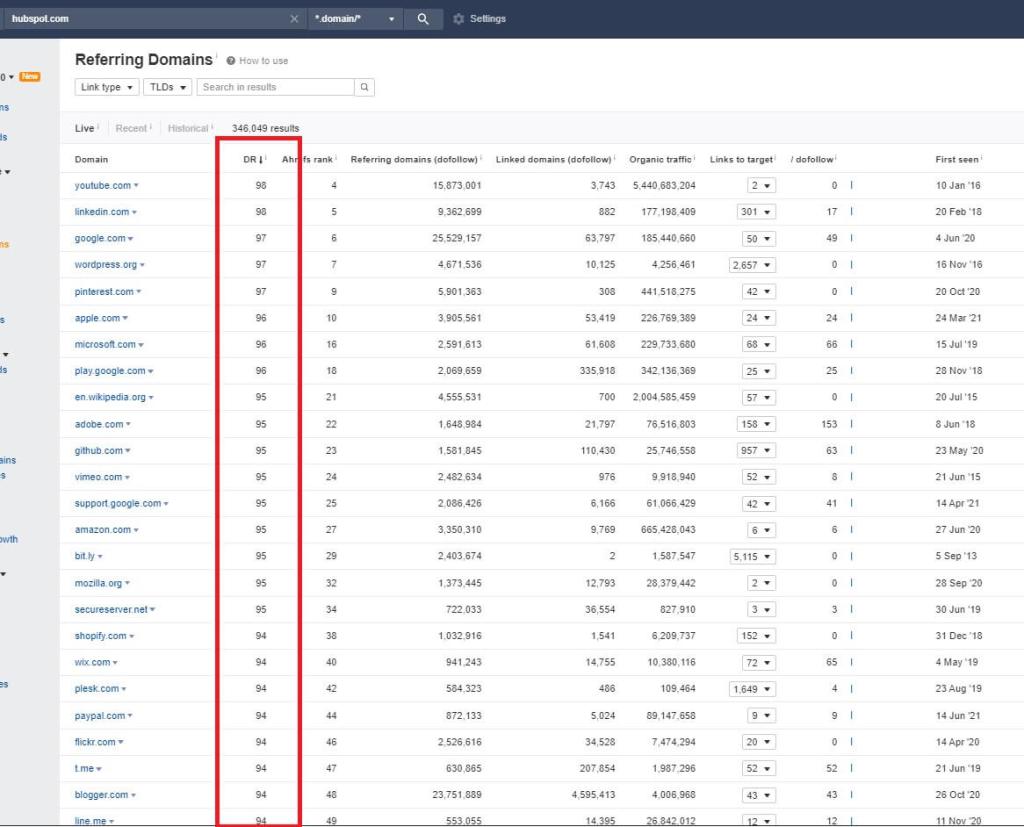Open the TLDs filter dropdown
Screen dimensions: 1024x827
click(167, 87)
